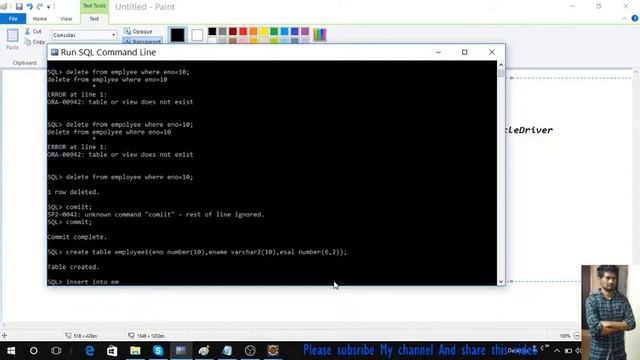Switch to the Home ribbon tab
The width and height of the screenshot is (640, 360).
[x=40, y=19]
